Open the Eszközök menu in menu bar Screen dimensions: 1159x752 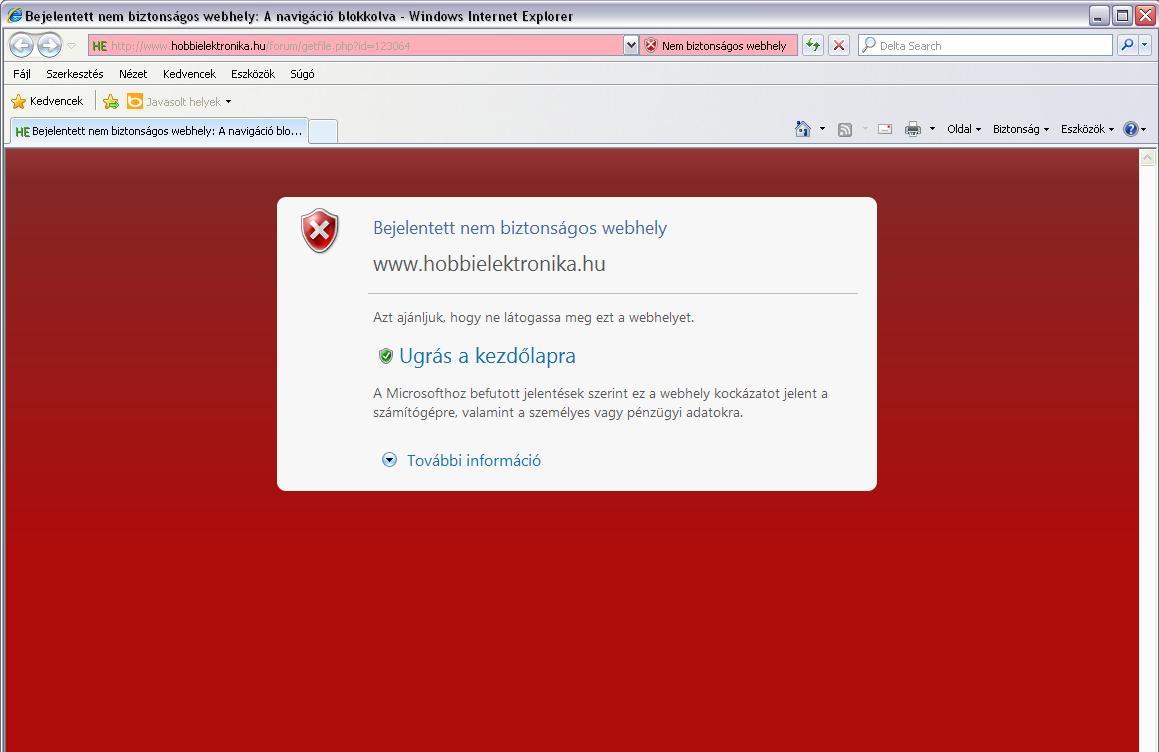coord(253,74)
